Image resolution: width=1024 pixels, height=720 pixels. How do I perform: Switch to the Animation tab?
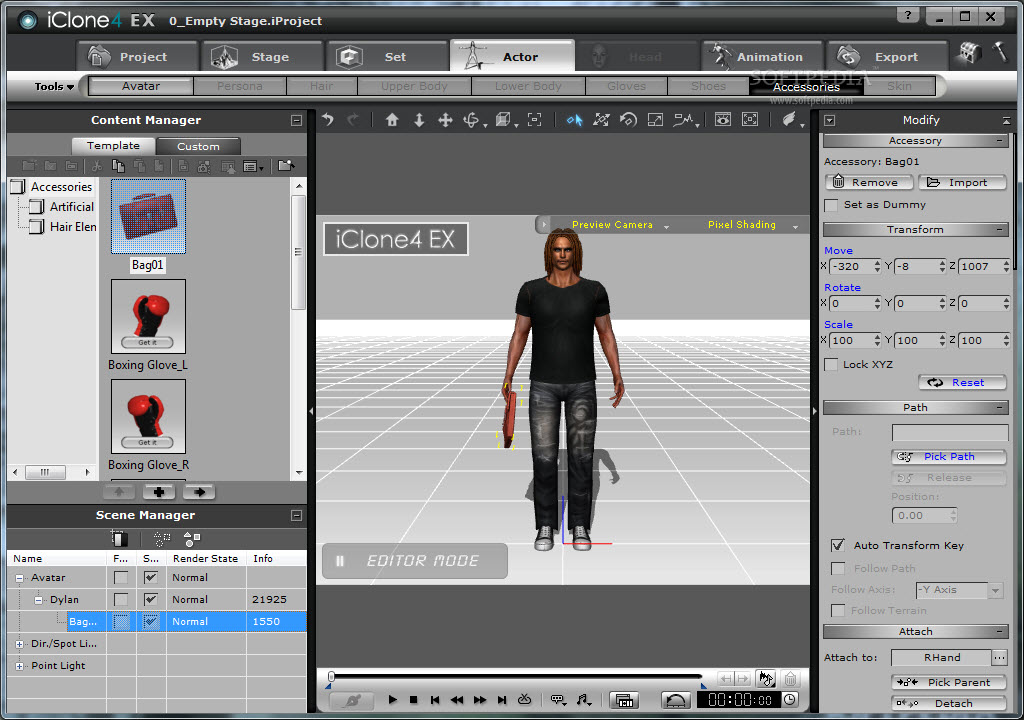pos(762,57)
